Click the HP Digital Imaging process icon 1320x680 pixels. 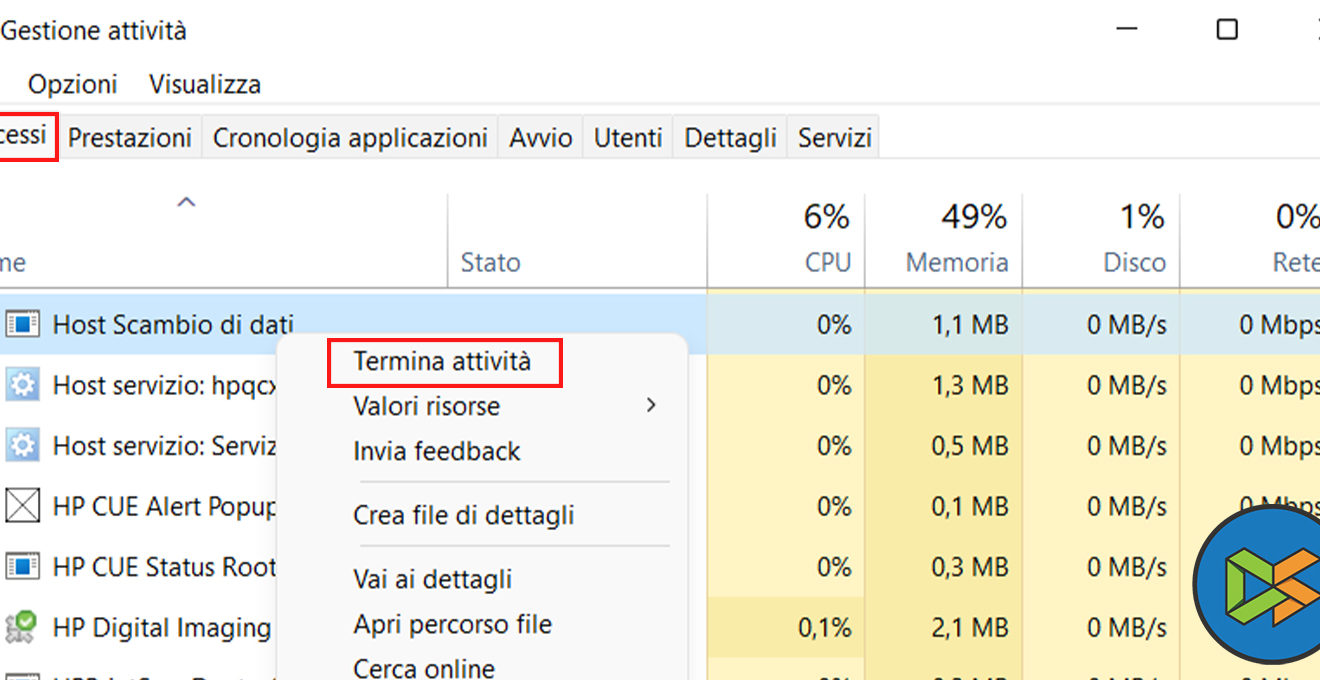click(22, 627)
